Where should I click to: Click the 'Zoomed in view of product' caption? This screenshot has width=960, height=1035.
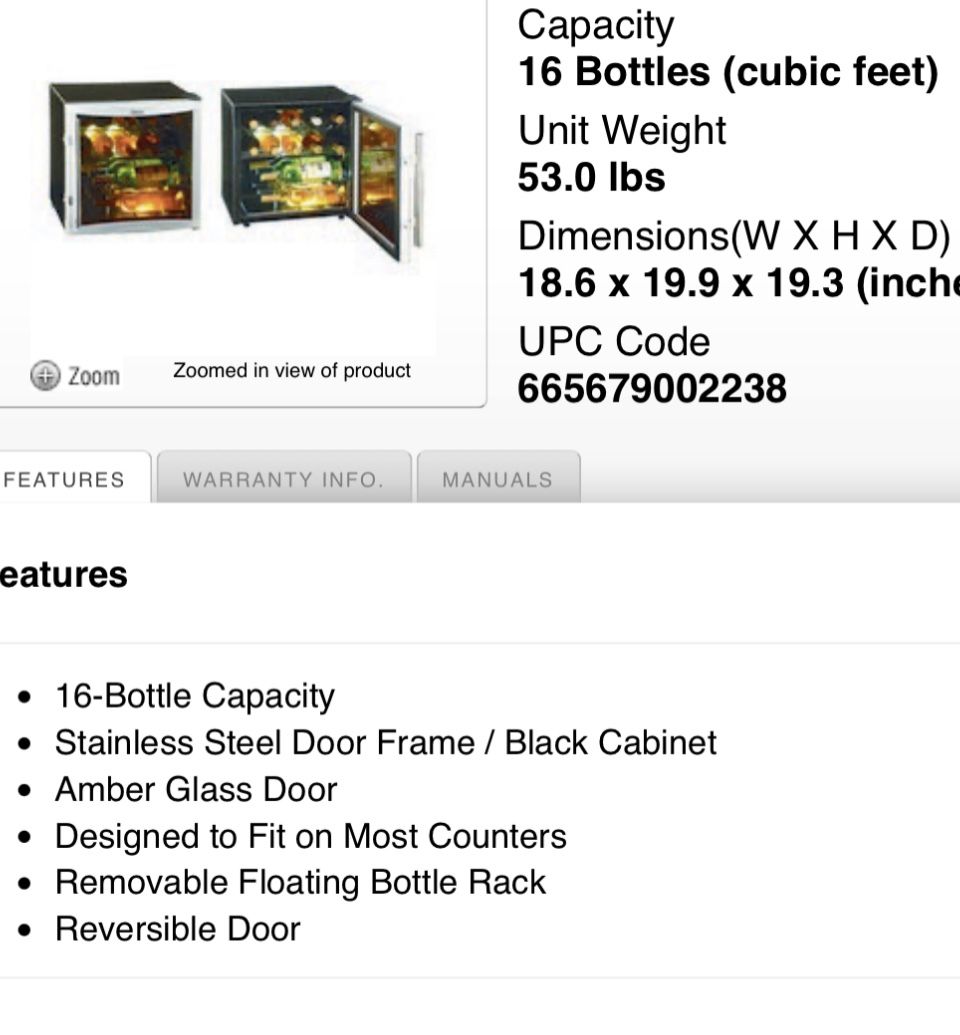pos(292,370)
